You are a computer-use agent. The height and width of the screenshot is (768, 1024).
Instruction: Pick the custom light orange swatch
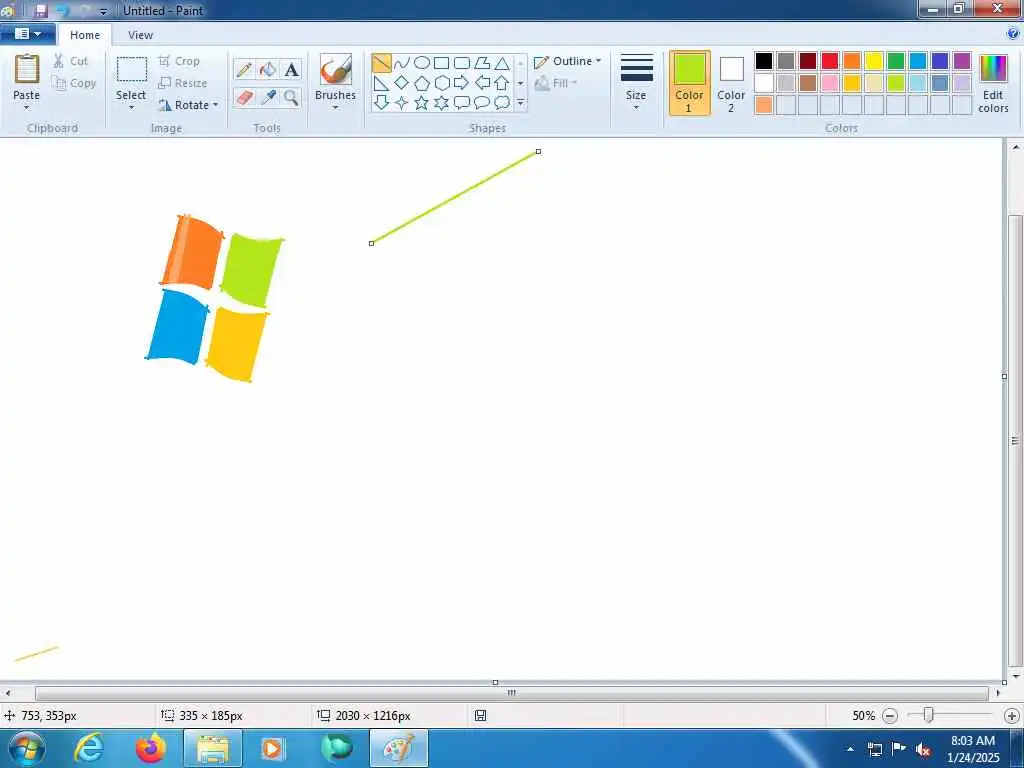pyautogui.click(x=764, y=105)
